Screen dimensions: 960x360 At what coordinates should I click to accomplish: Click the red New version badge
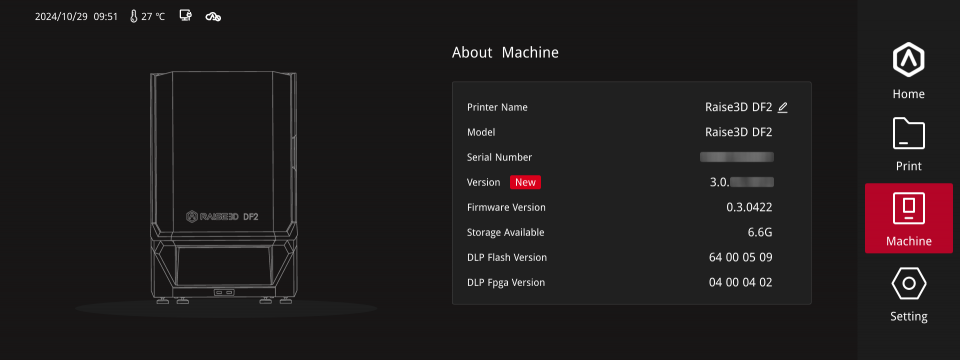(525, 182)
